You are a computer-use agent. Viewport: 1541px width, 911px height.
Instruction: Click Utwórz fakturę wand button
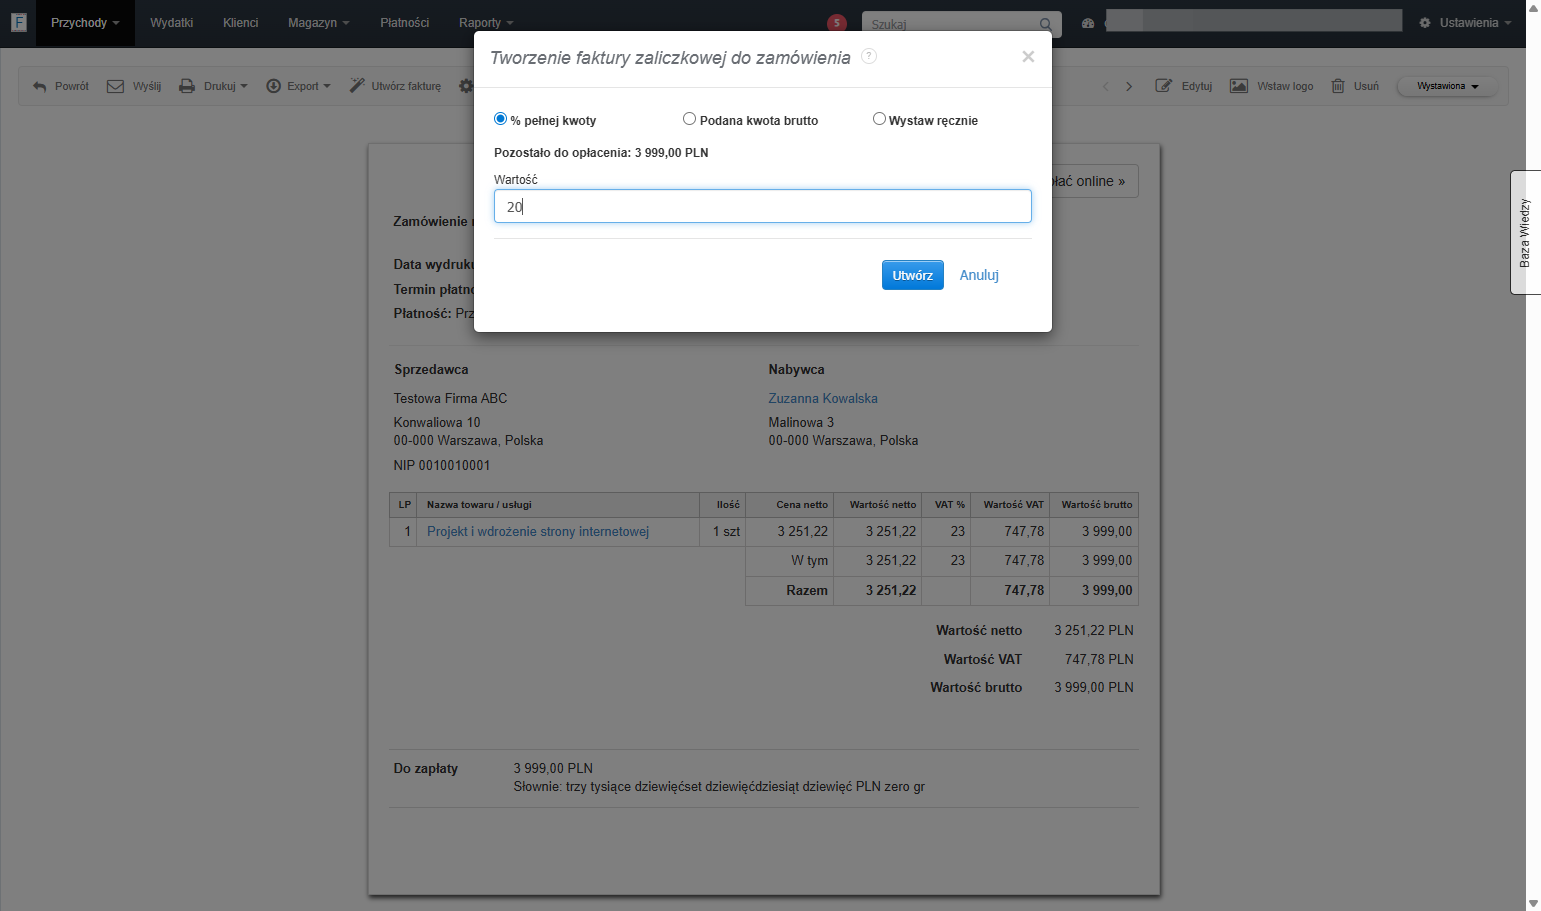tap(395, 86)
